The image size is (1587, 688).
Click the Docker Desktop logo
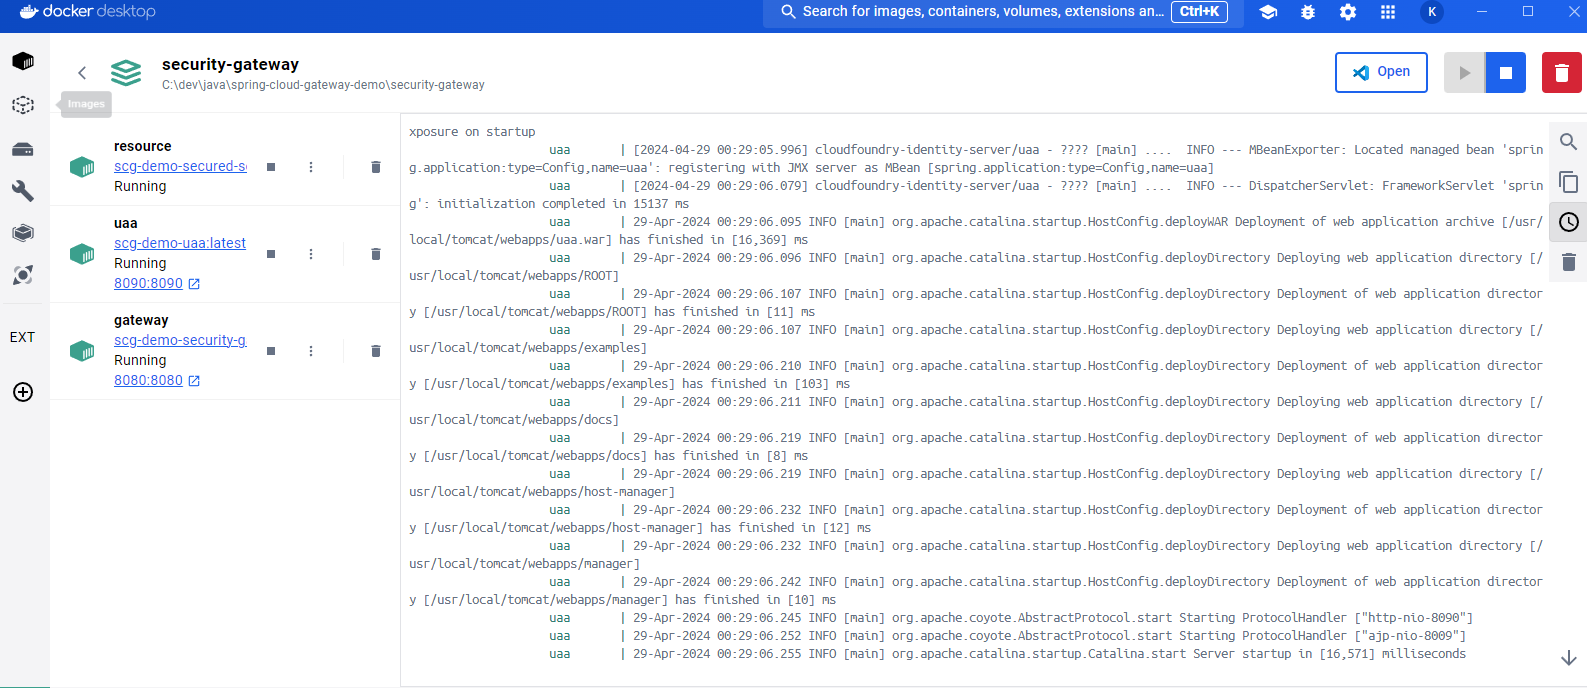click(x=88, y=12)
